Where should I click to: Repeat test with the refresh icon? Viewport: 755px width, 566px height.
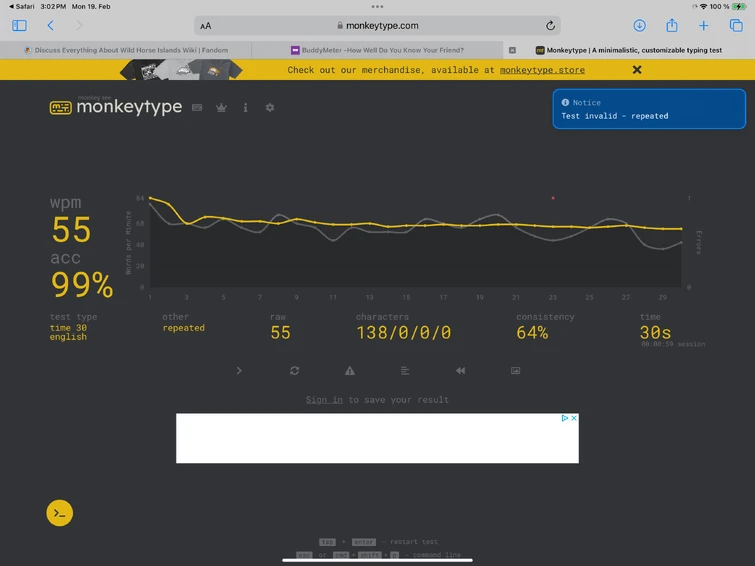[295, 370]
